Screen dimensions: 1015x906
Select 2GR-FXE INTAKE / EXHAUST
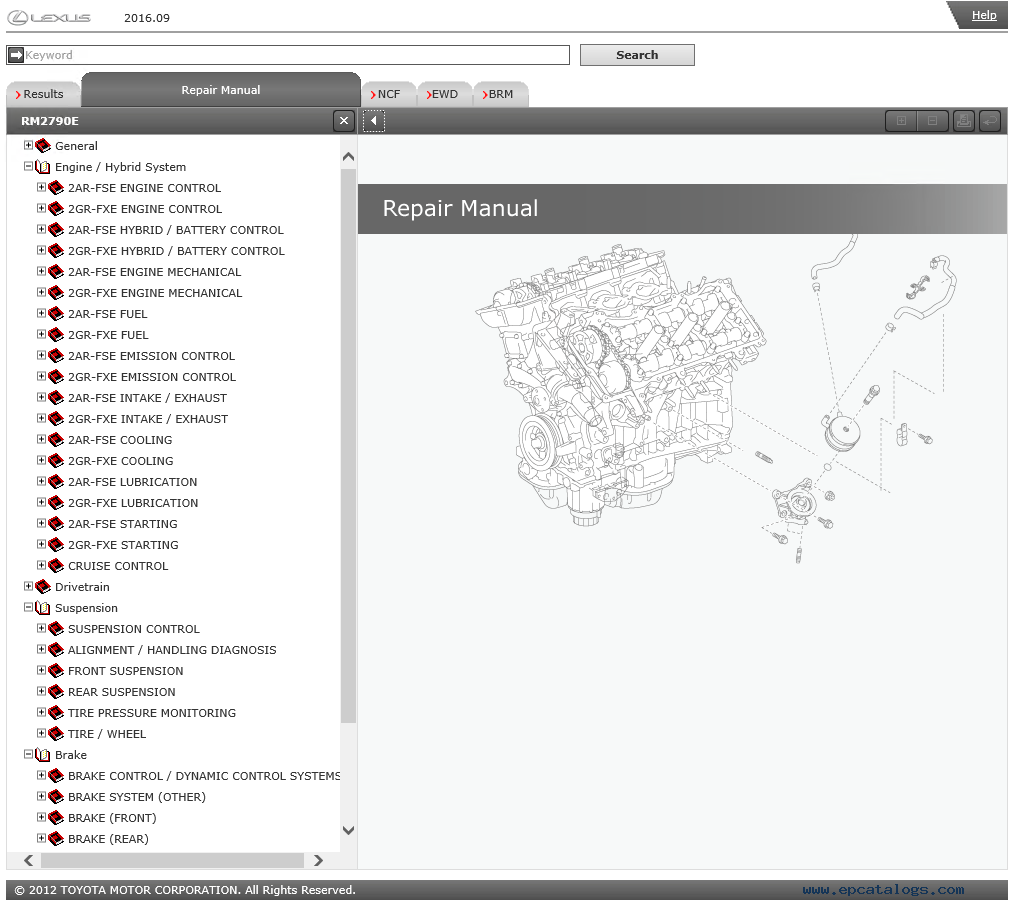click(x=148, y=419)
